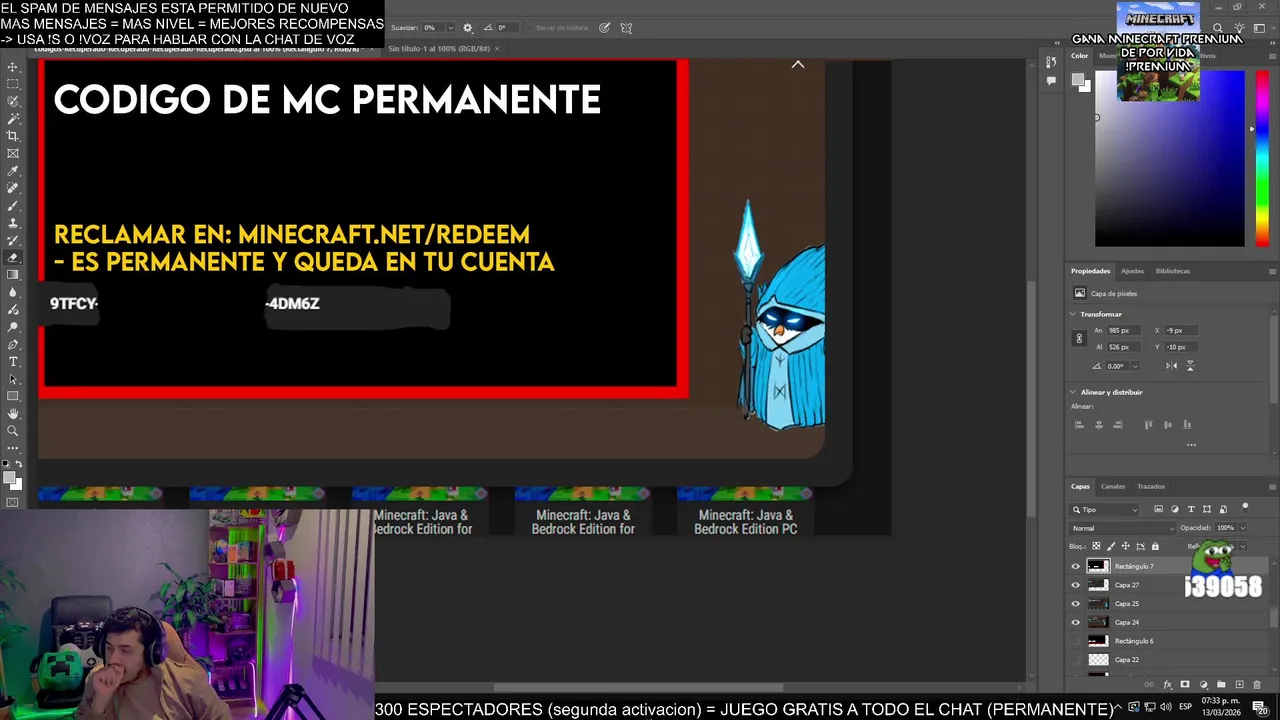Select the Blur tool
Viewport: 1280px width, 720px height.
(13, 292)
